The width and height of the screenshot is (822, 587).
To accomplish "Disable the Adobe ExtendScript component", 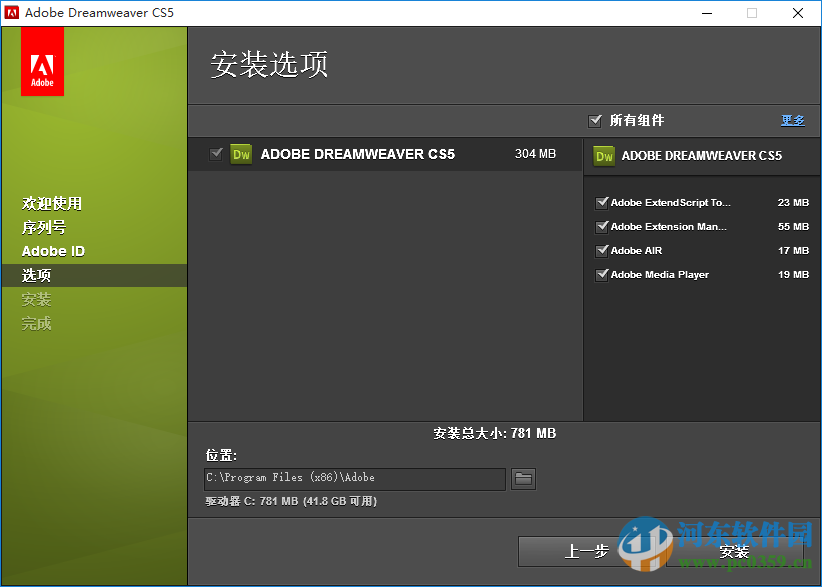I will click(x=601, y=202).
